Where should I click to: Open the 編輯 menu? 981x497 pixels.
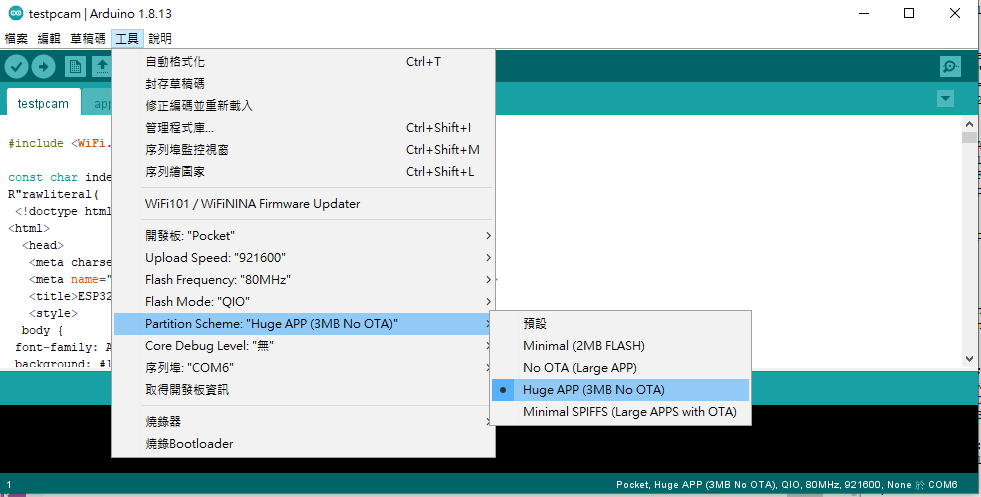coord(49,39)
